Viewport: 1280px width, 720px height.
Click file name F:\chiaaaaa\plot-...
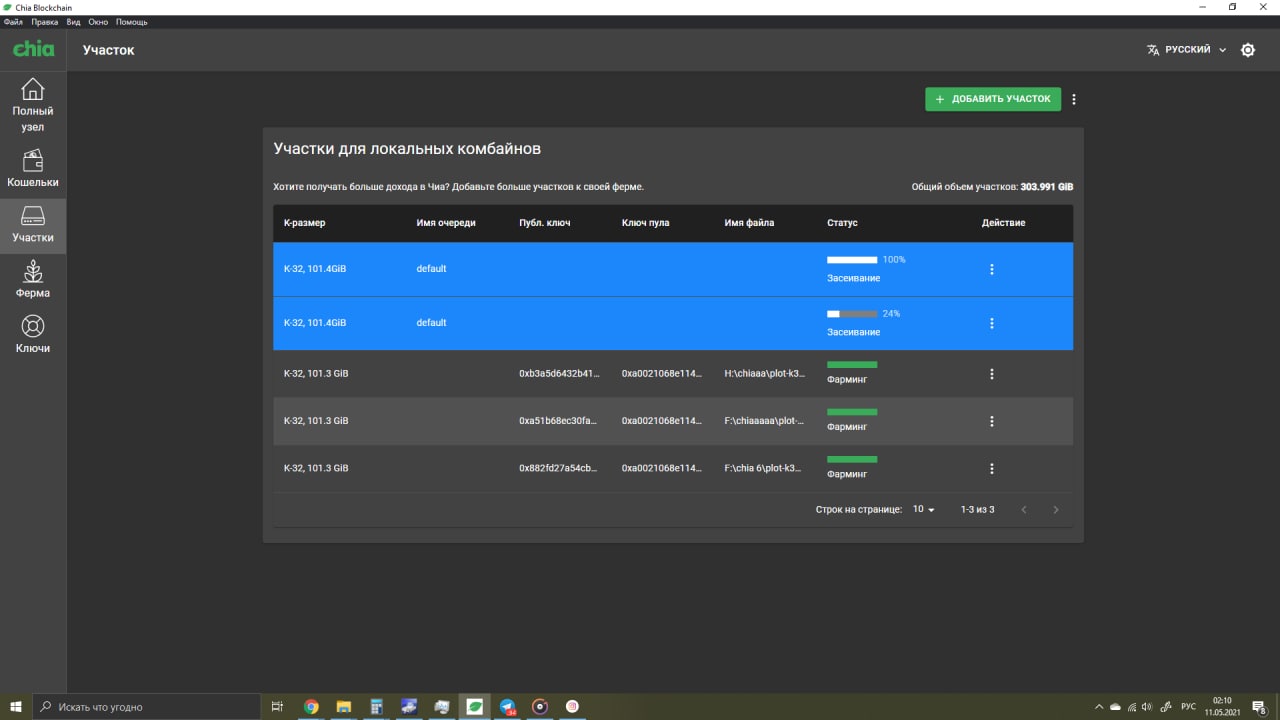pos(764,421)
